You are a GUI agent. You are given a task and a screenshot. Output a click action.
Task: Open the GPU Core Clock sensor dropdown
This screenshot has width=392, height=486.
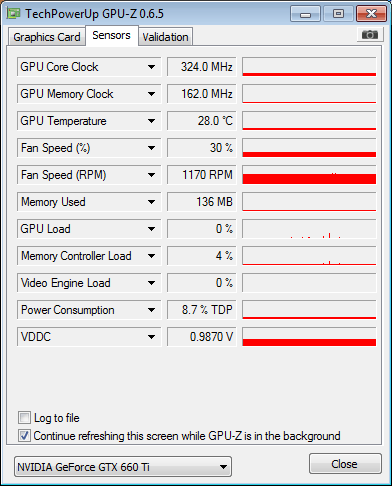pos(89,67)
